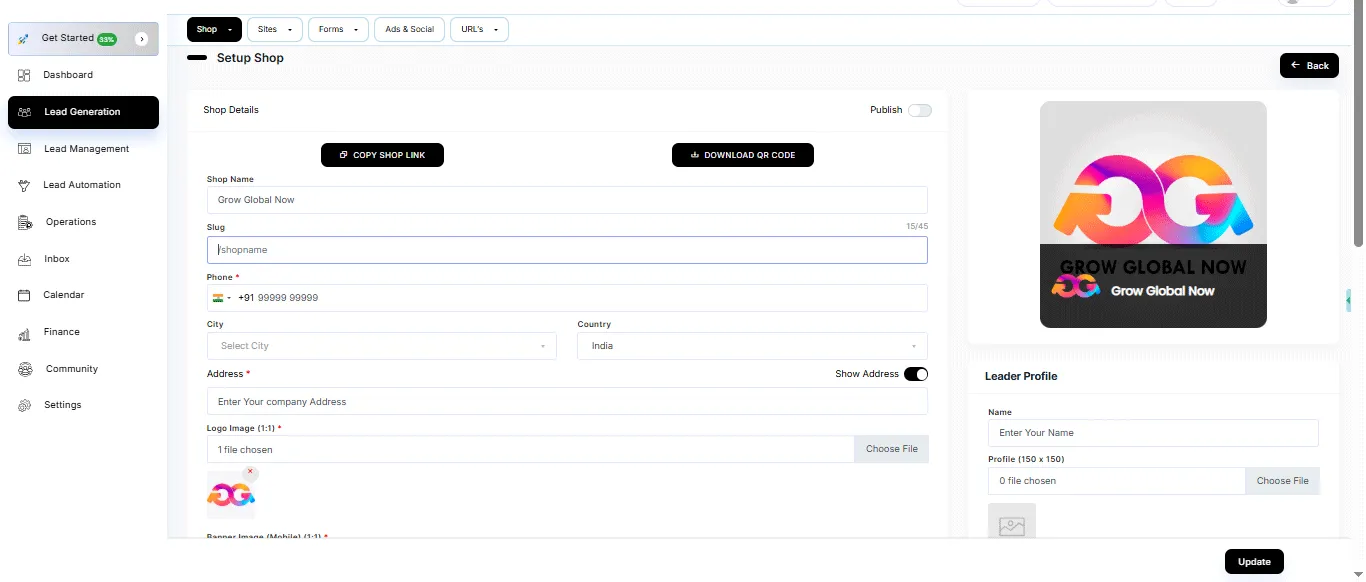Open Operations menu item
The image size is (1366, 582).
pos(71,222)
